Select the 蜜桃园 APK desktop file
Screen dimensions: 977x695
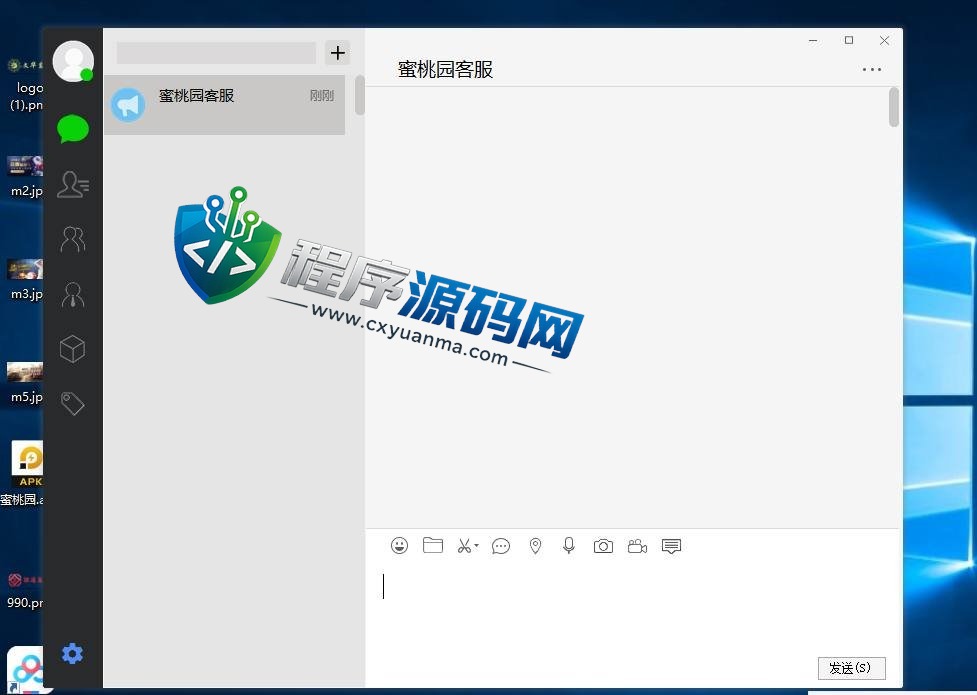(x=22, y=473)
